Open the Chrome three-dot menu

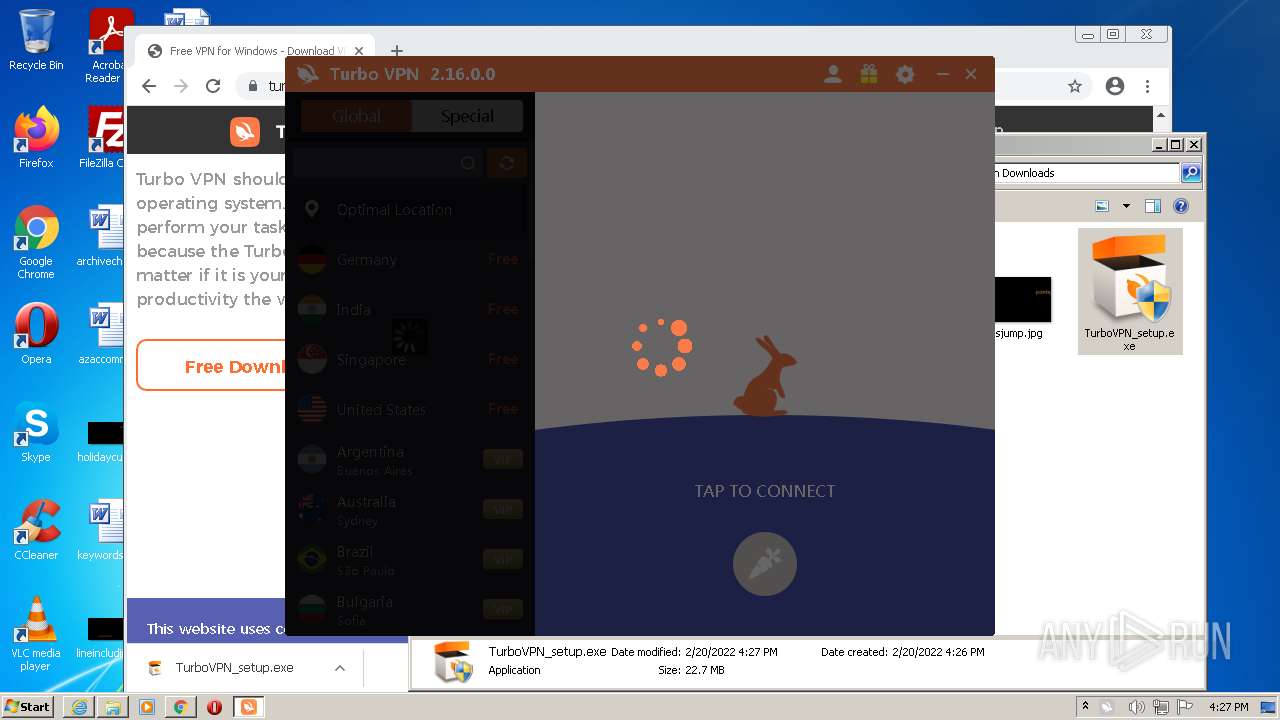(x=1148, y=86)
